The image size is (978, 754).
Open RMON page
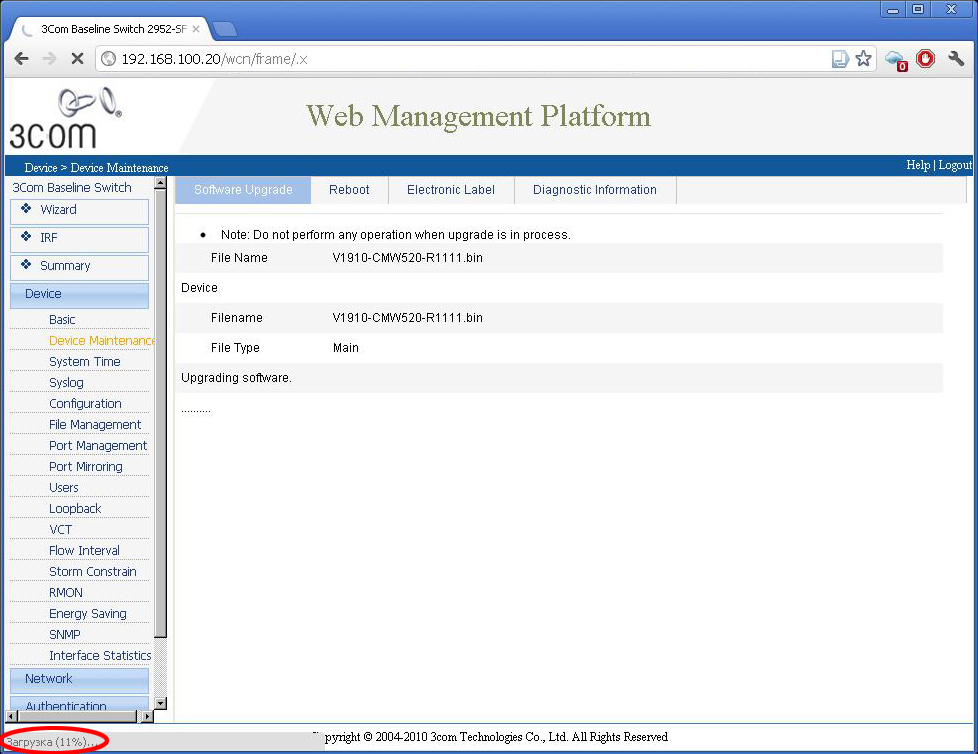point(65,592)
